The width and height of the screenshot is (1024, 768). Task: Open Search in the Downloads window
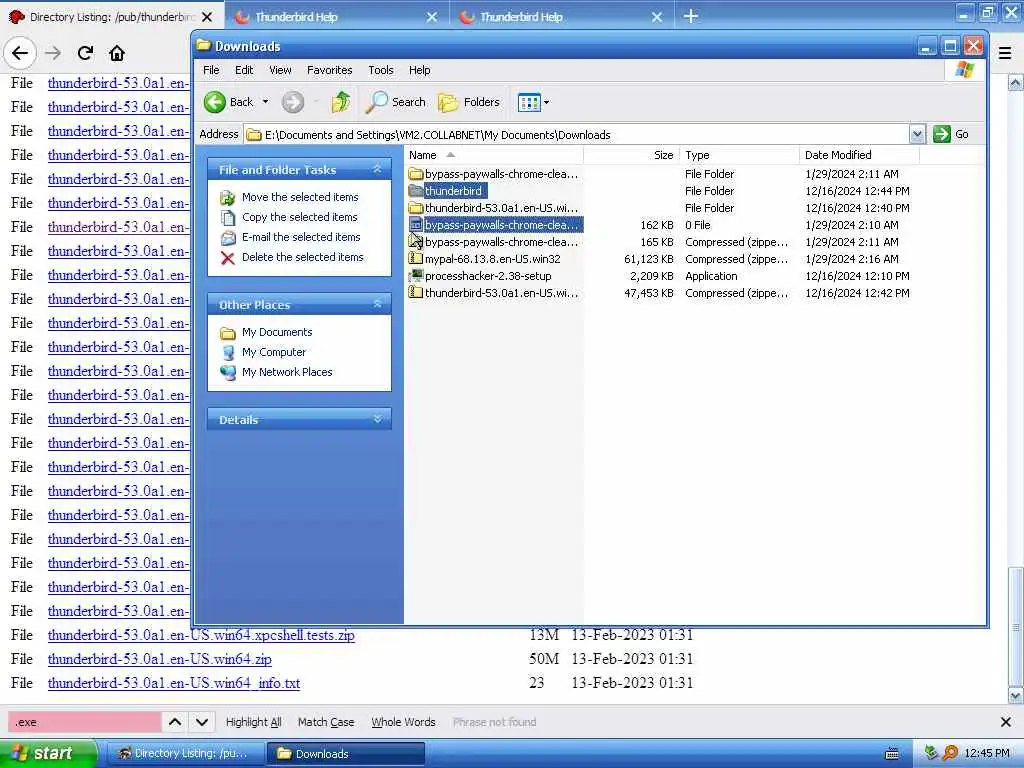click(396, 102)
